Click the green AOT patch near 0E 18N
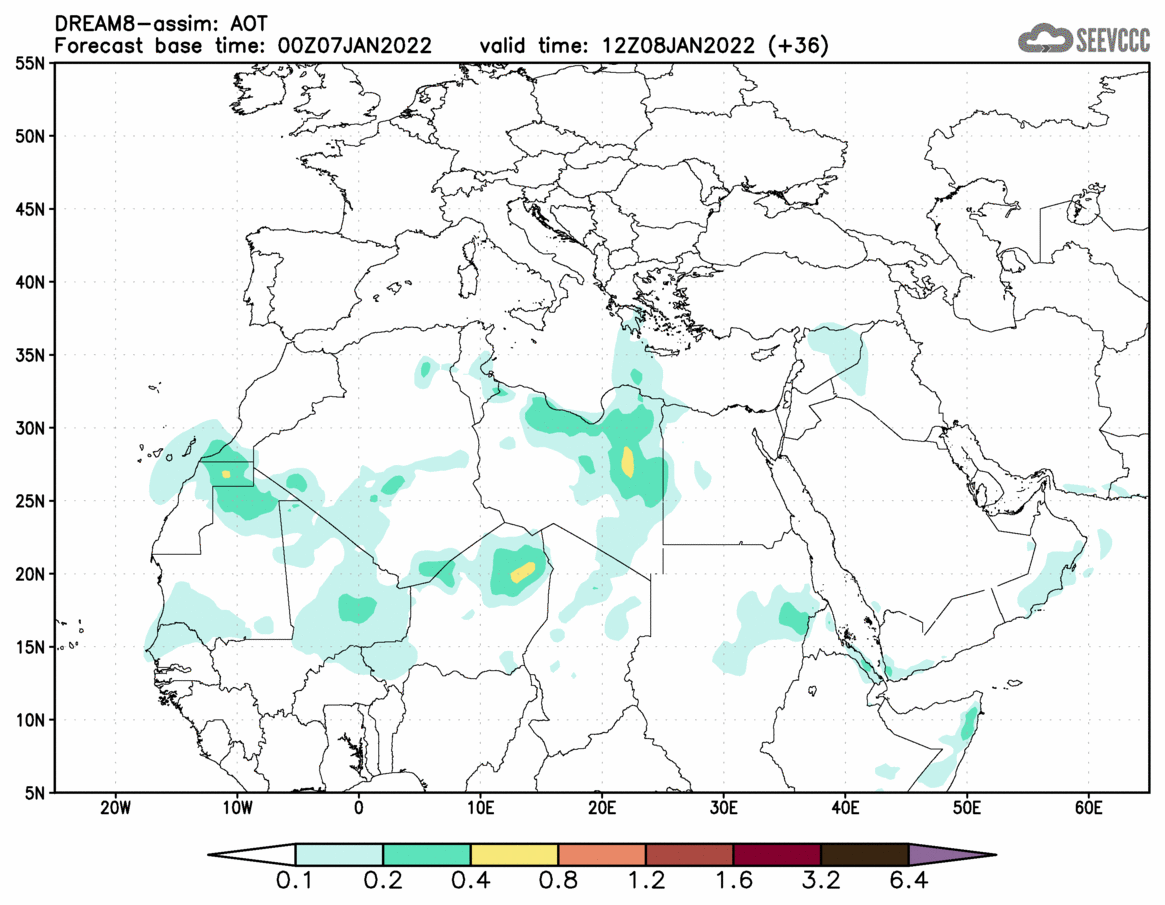Image resolution: width=1165 pixels, height=905 pixels. tap(357, 609)
